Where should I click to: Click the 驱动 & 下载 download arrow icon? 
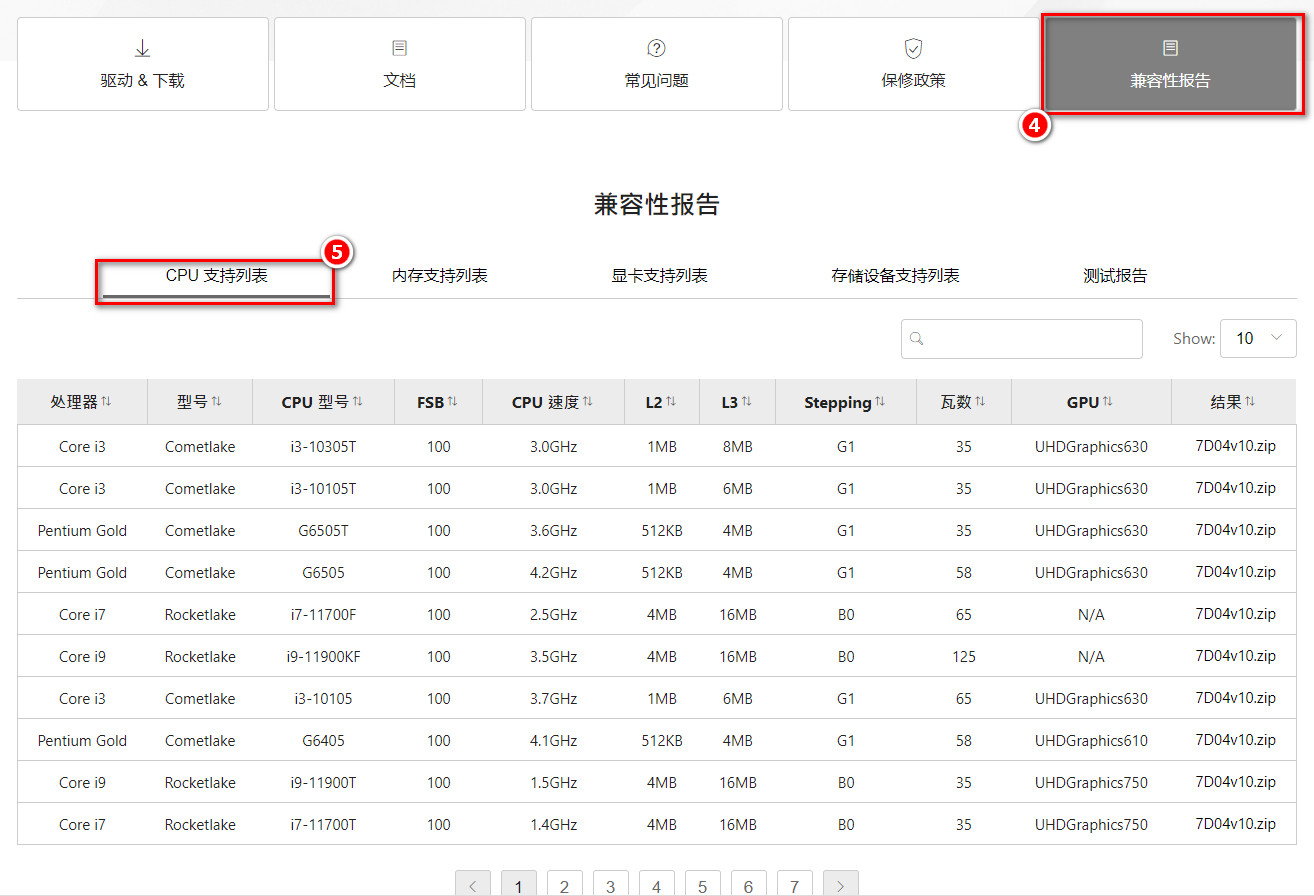142,48
